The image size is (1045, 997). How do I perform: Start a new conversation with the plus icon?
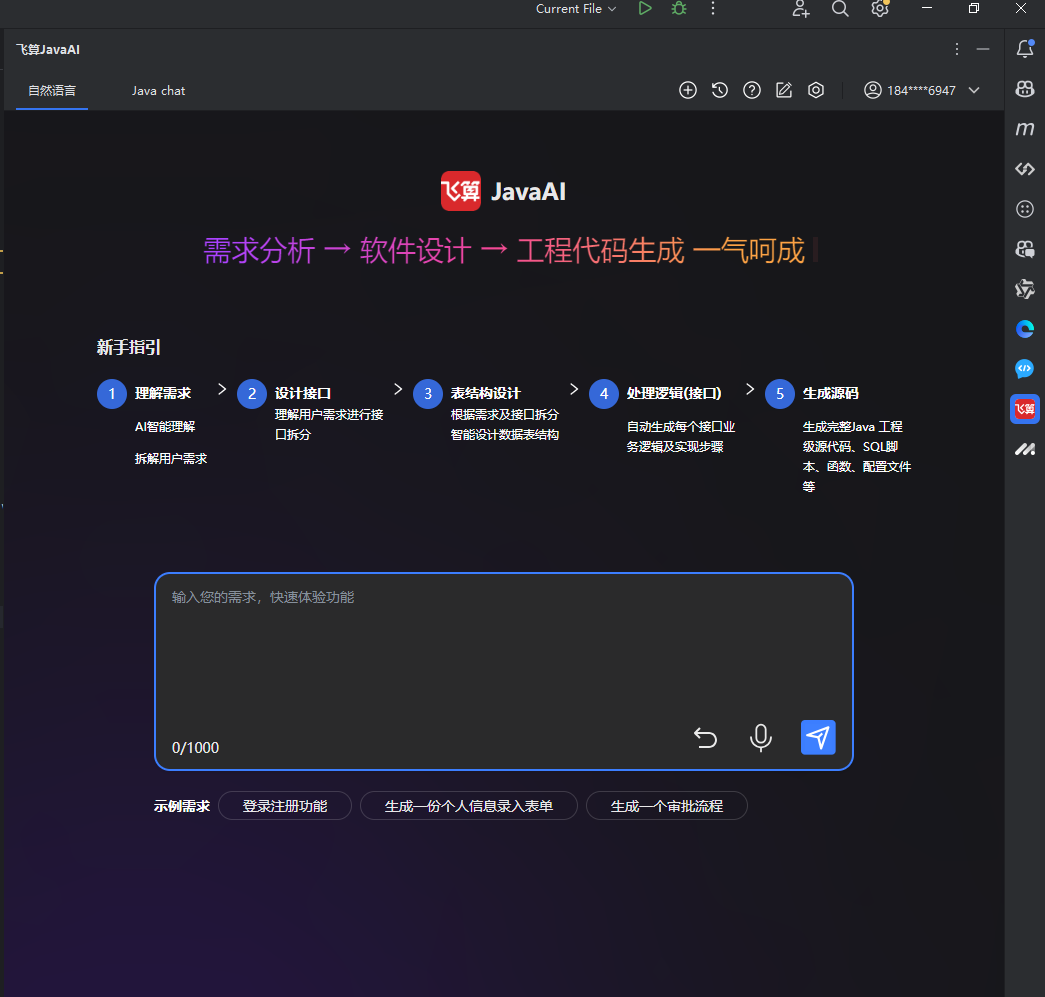tap(688, 90)
